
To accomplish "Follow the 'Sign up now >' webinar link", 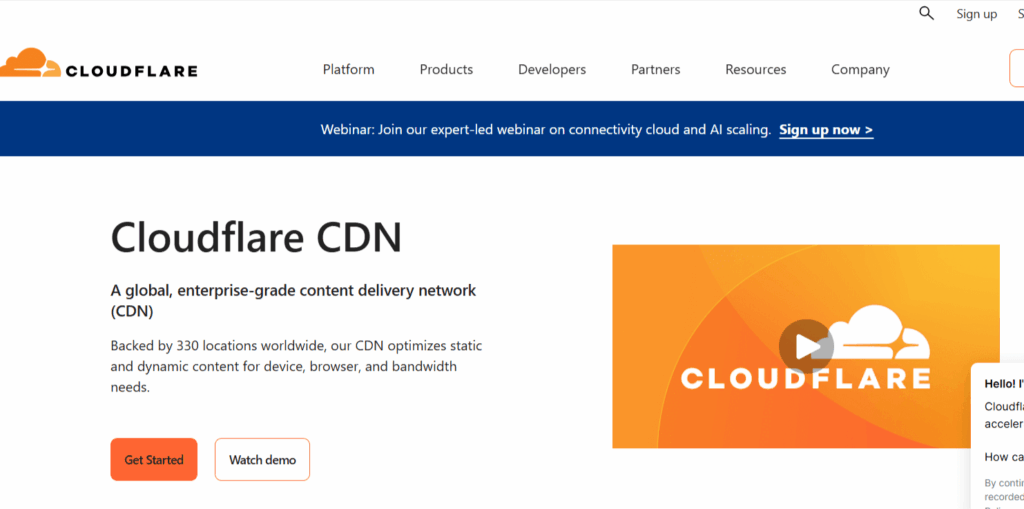I will pyautogui.click(x=826, y=129).
